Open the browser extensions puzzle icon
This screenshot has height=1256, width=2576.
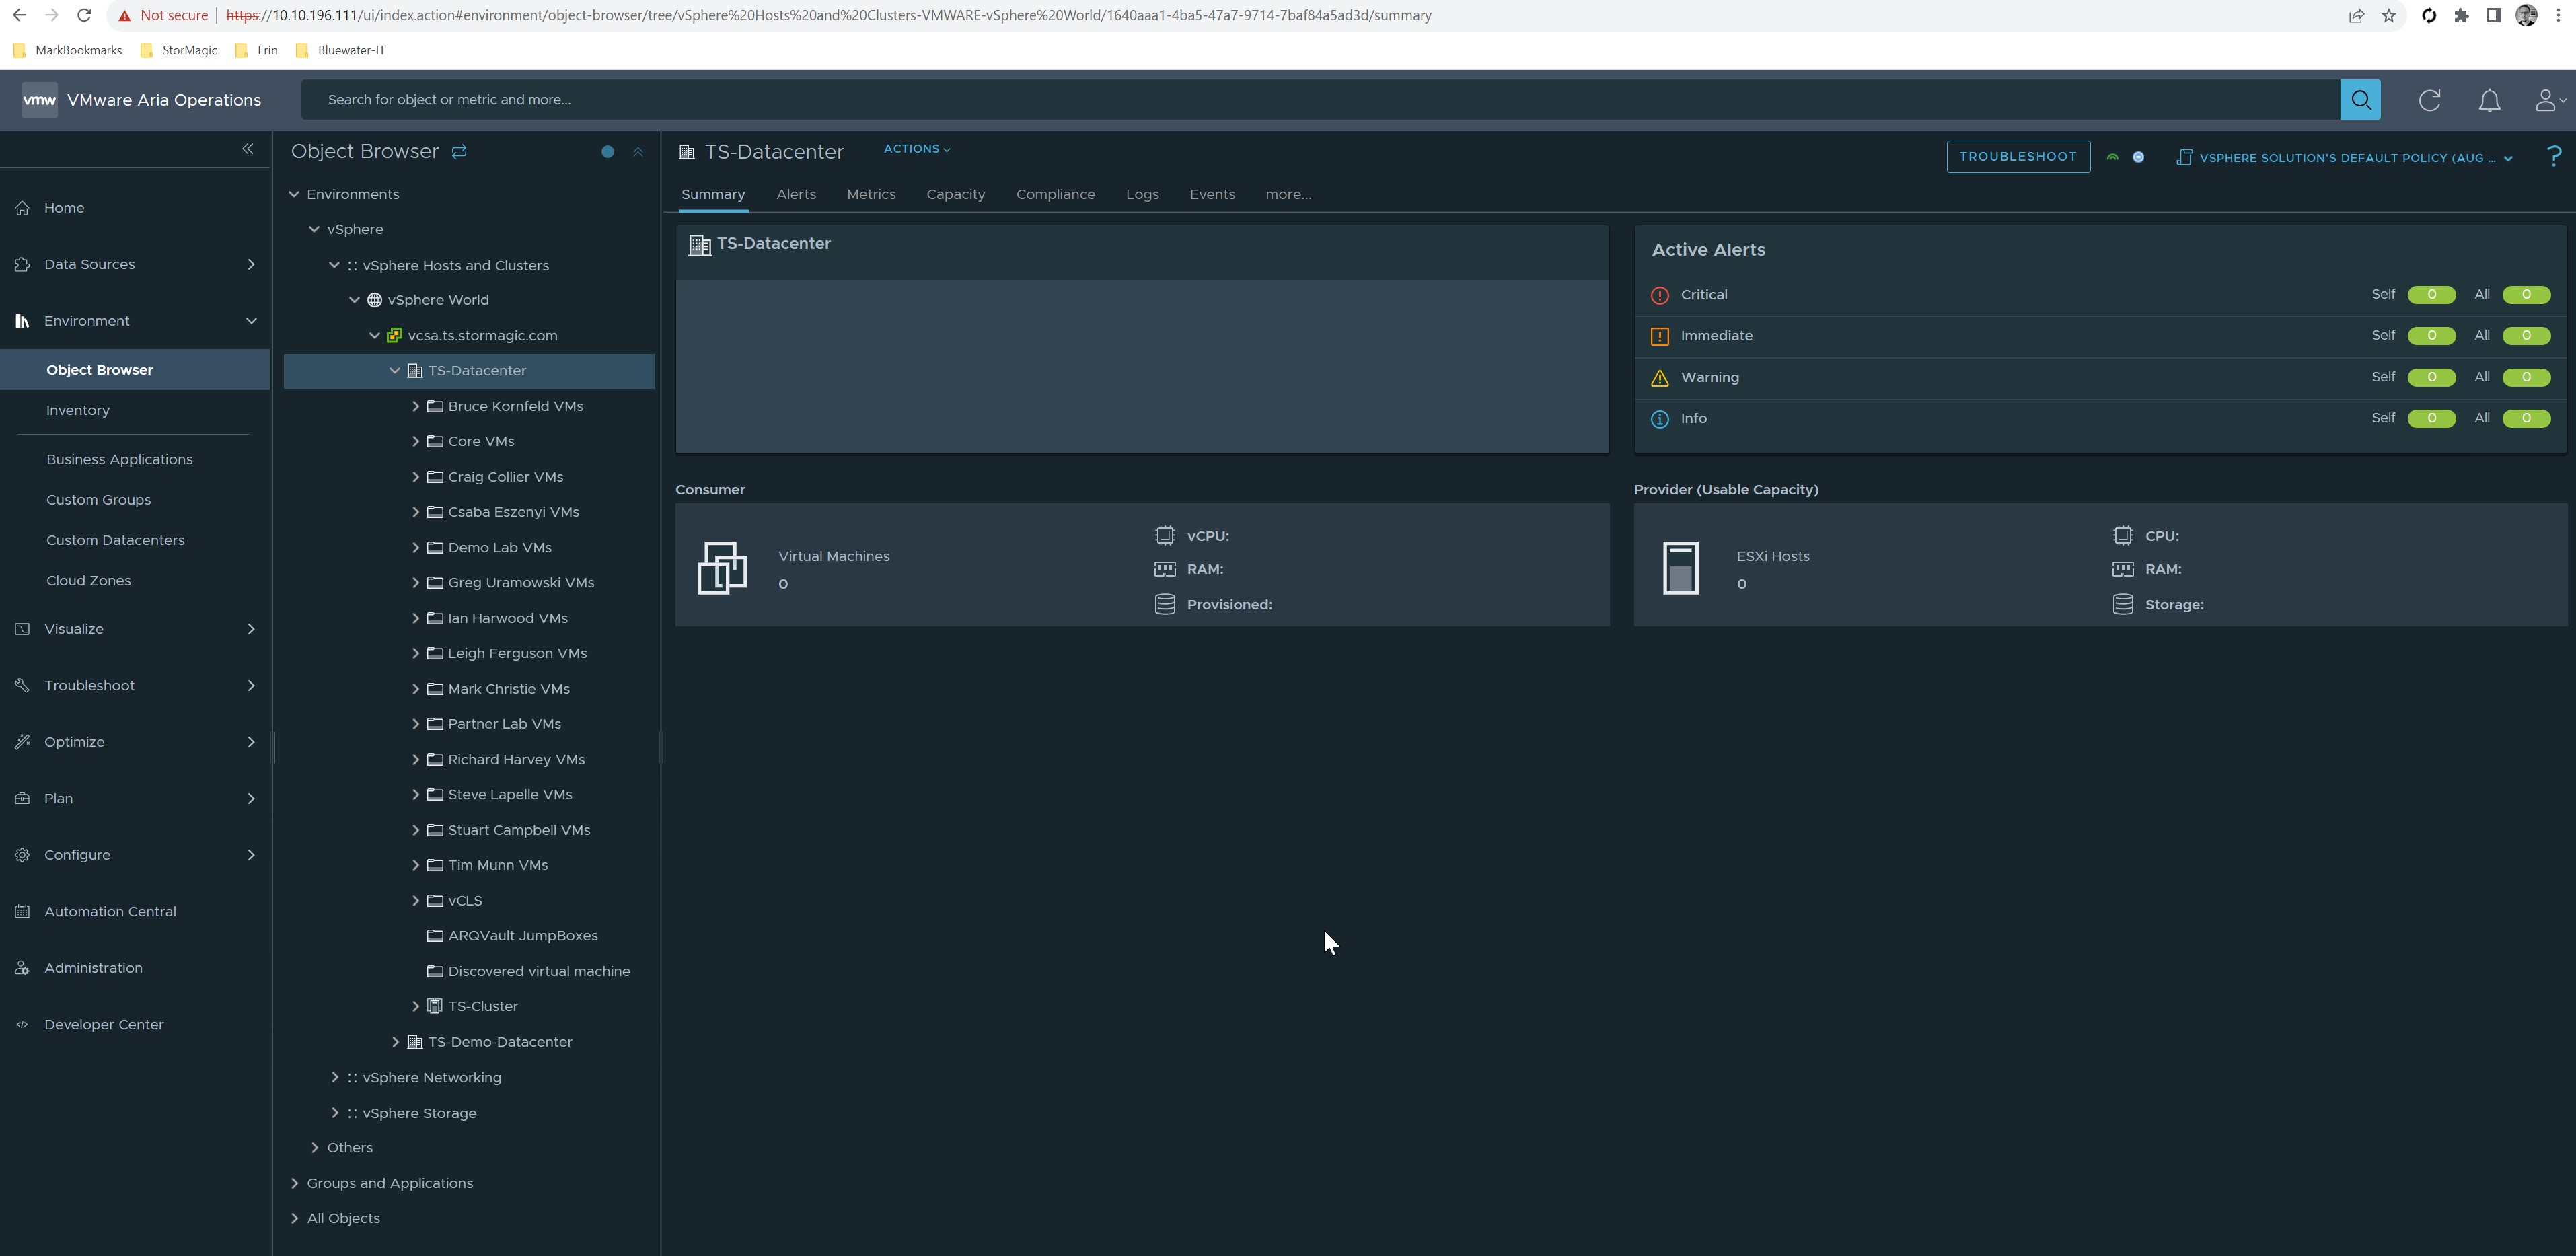point(2461,15)
